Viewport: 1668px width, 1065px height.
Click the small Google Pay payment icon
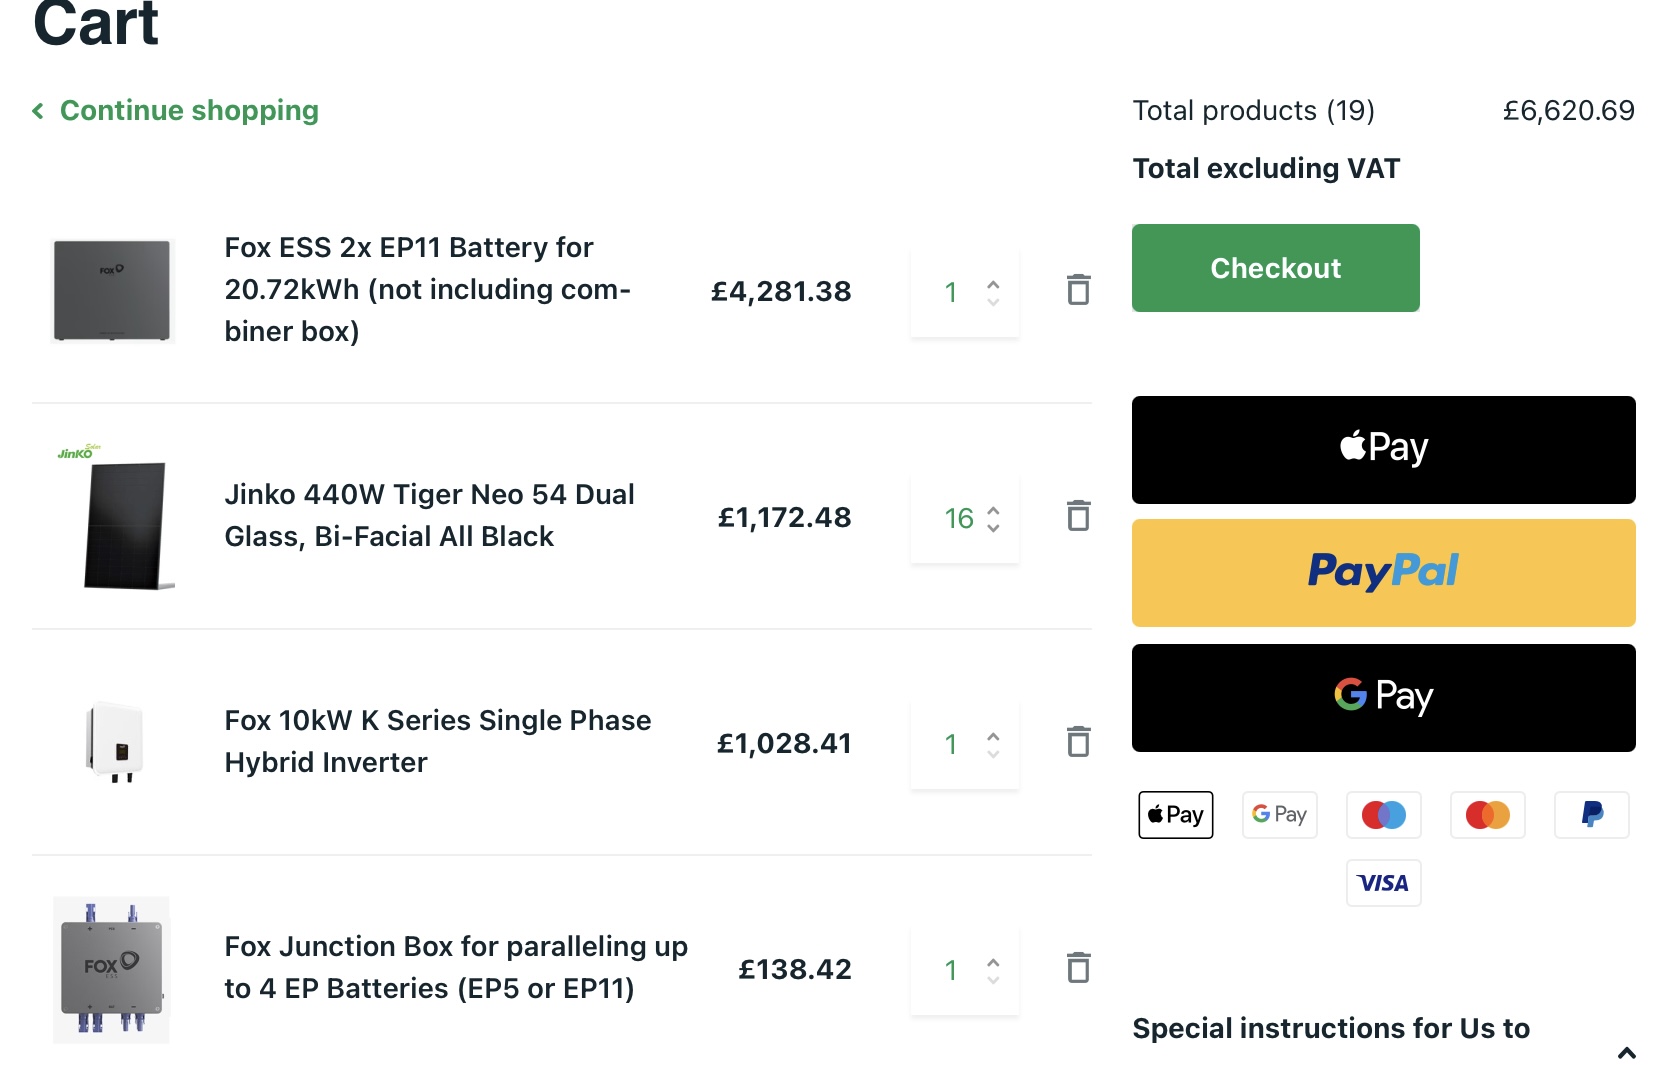pyautogui.click(x=1279, y=815)
